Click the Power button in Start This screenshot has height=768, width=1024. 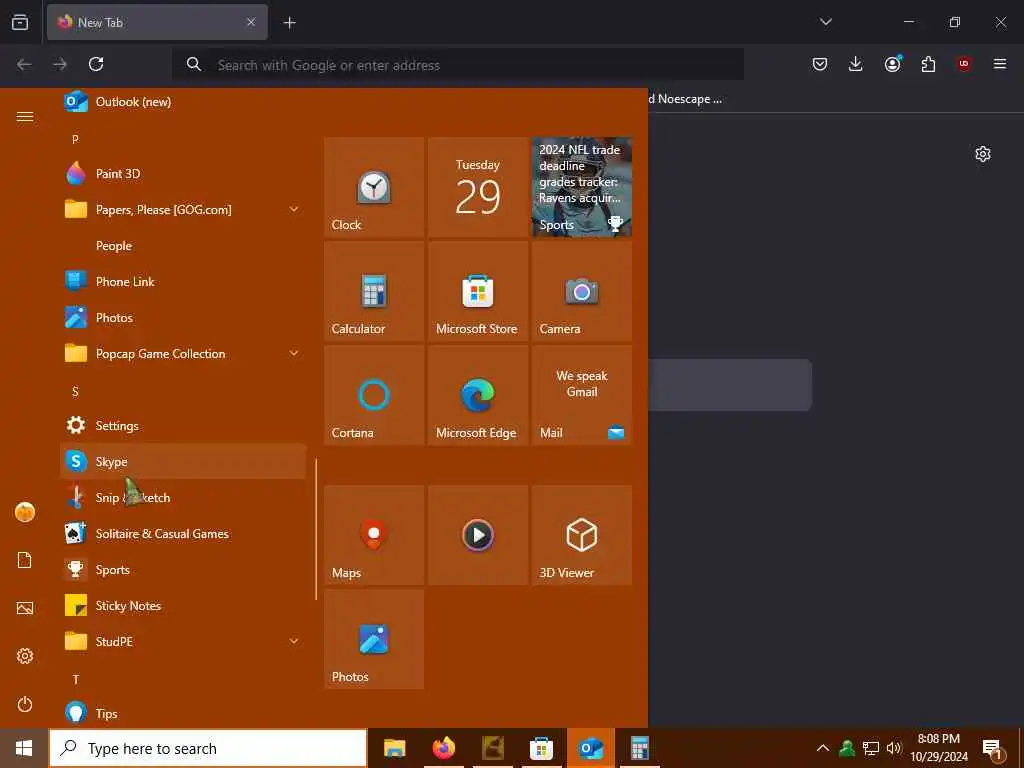click(25, 704)
